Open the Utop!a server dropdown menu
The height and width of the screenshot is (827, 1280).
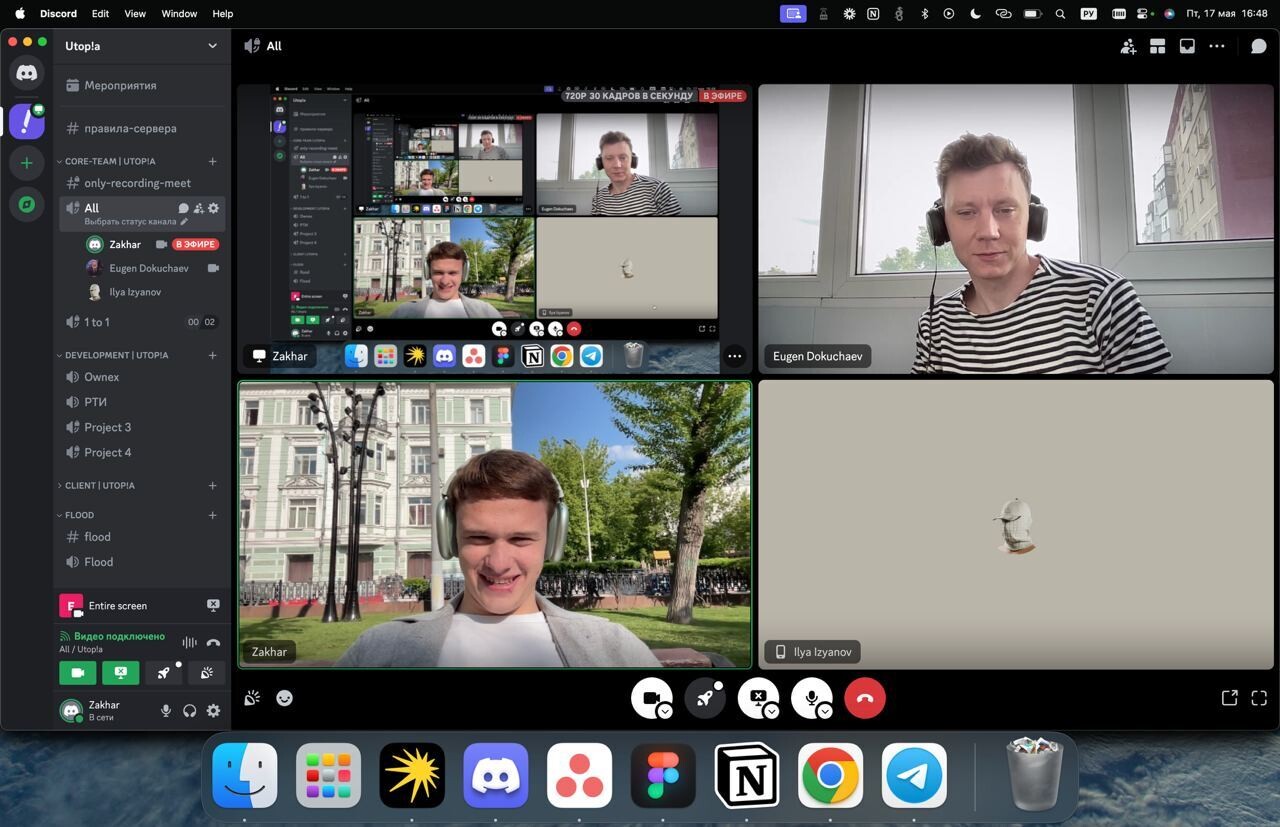(x=212, y=46)
